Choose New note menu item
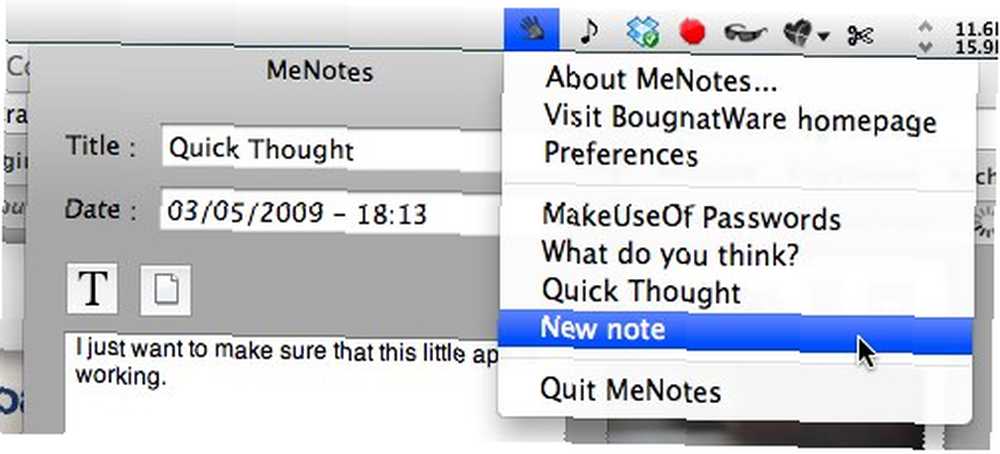This screenshot has width=1000, height=454. [x=735, y=328]
